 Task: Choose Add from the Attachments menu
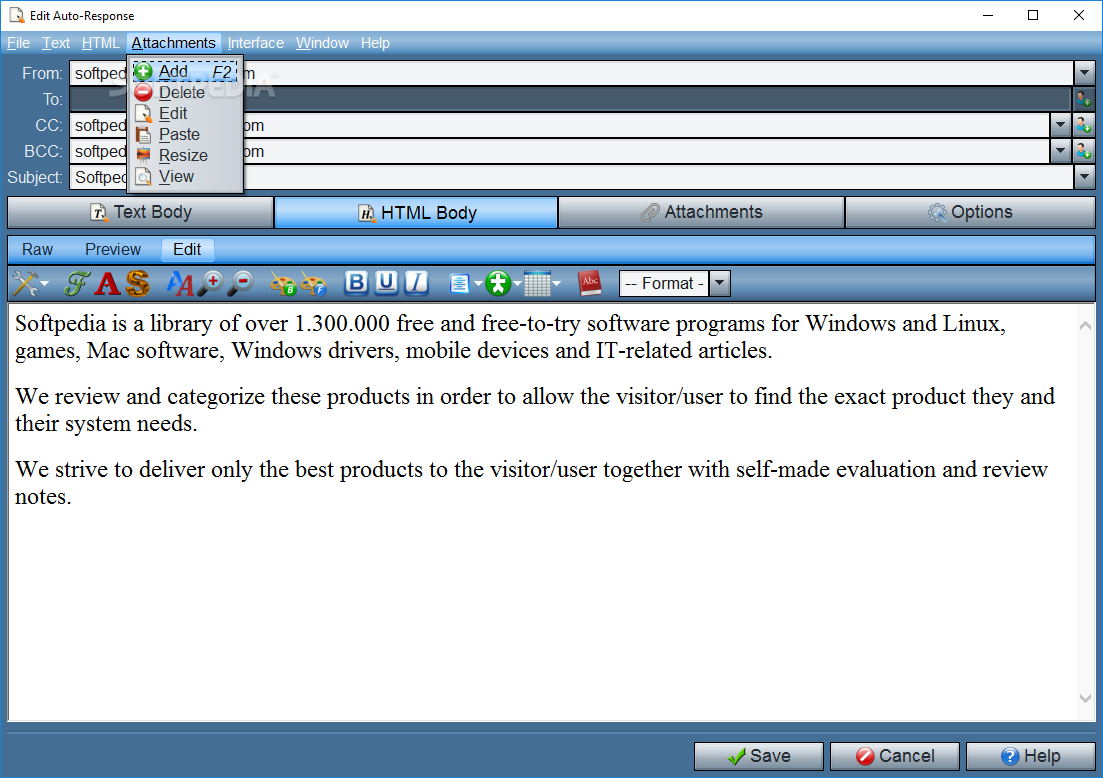pyautogui.click(x=185, y=71)
